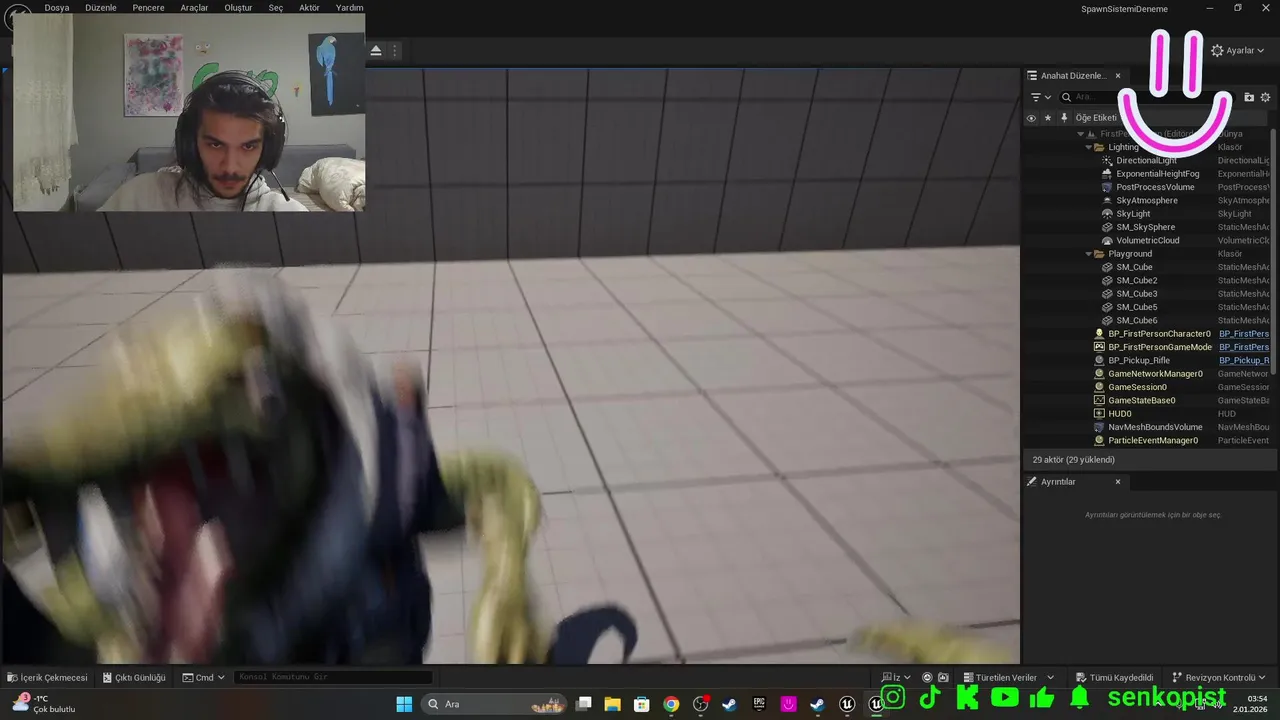This screenshot has height=720, width=1280.
Task: Select the BP_FirstPersonCharacter0 actor icon
Action: click(1099, 334)
